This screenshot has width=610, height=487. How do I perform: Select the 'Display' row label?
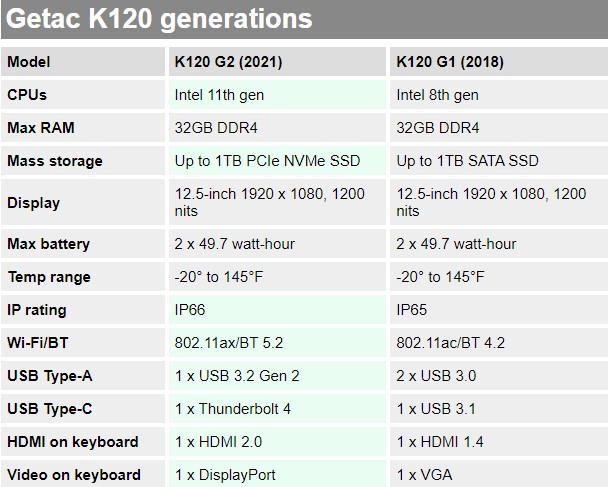click(x=34, y=203)
